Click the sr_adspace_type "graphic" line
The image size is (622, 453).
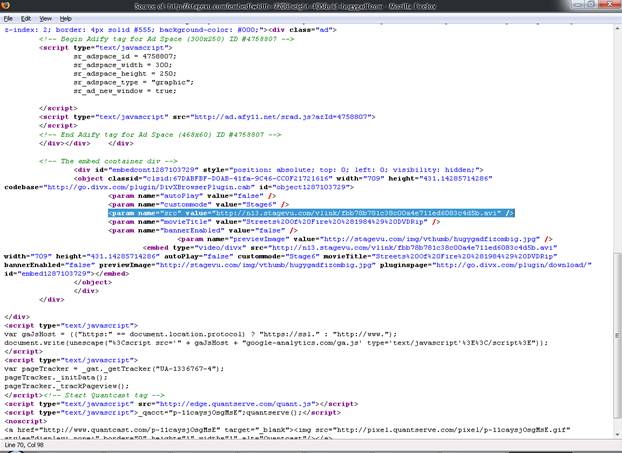[133, 83]
